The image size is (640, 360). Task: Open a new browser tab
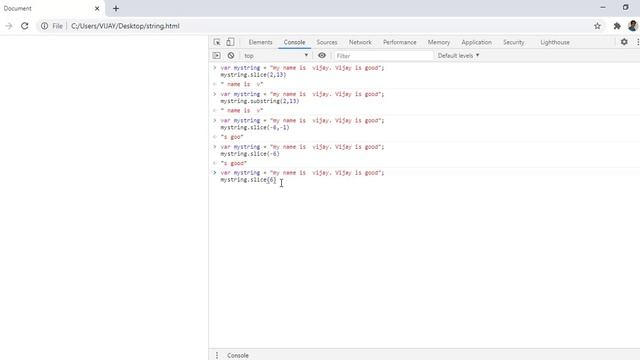coord(116,8)
